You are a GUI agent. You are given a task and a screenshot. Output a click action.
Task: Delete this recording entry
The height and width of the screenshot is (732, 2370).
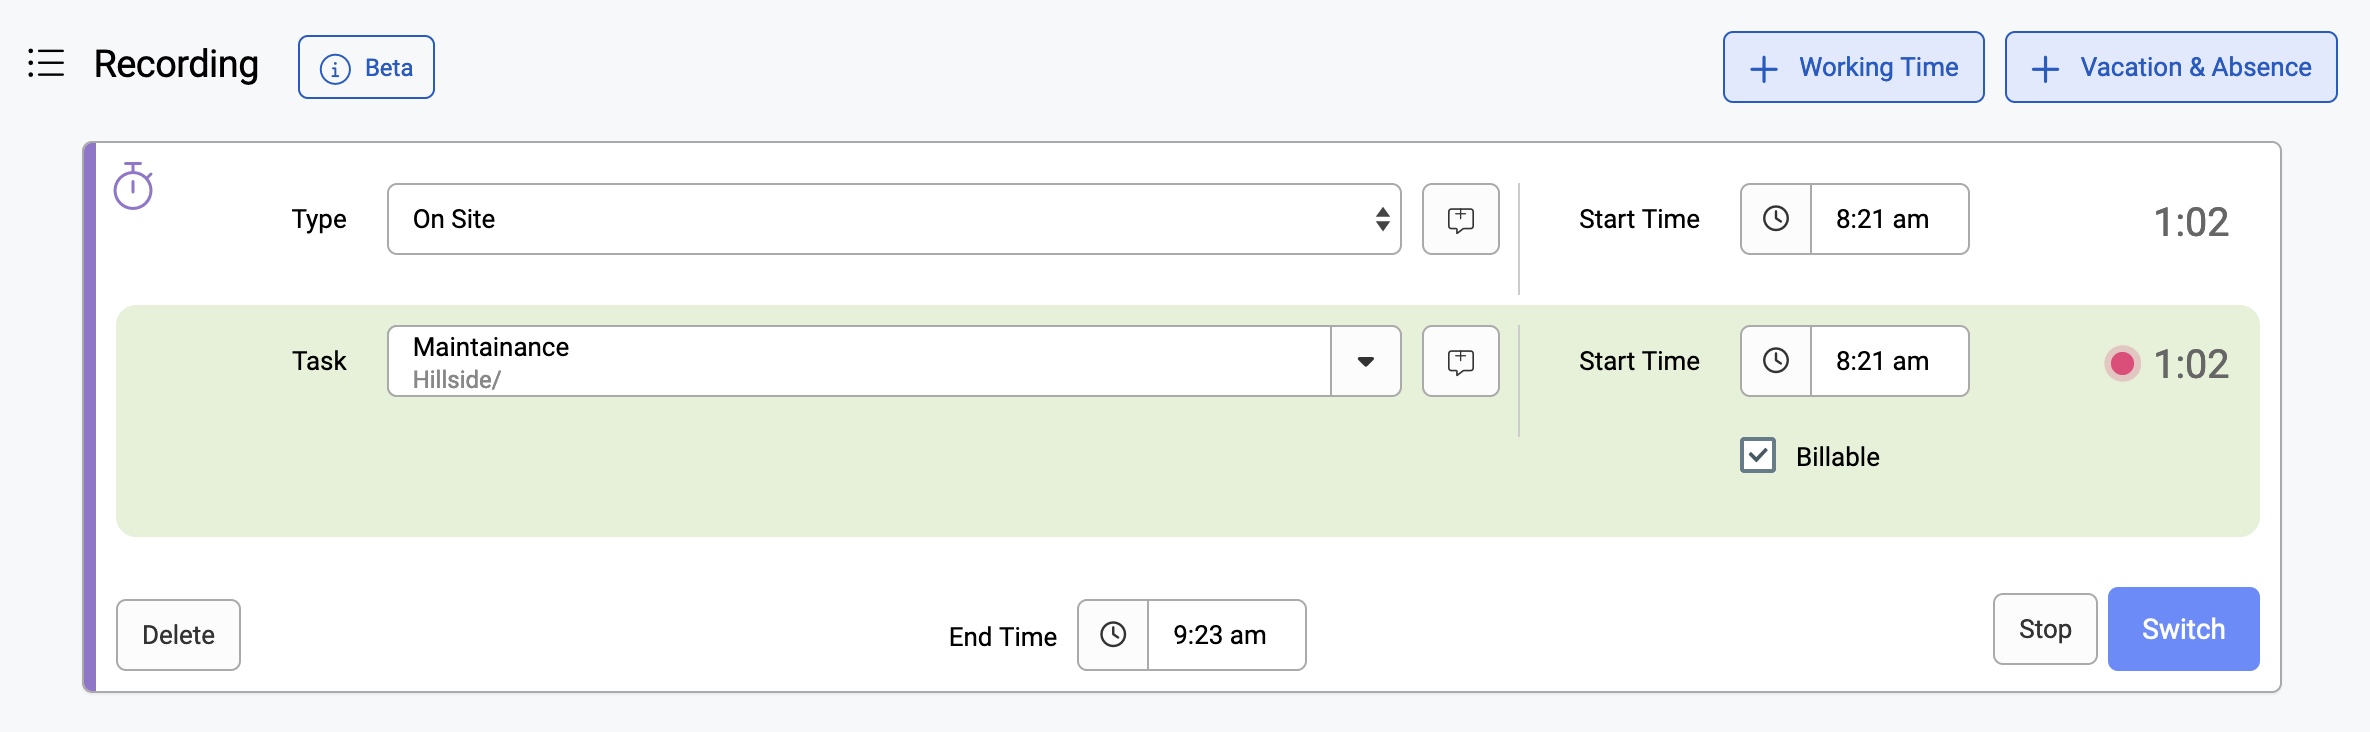[x=178, y=635]
